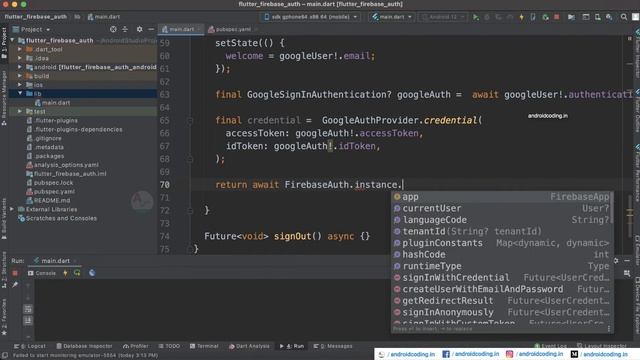Open the TODO tool tab
Image resolution: width=640 pixels, height=360 pixels.
coord(169,346)
